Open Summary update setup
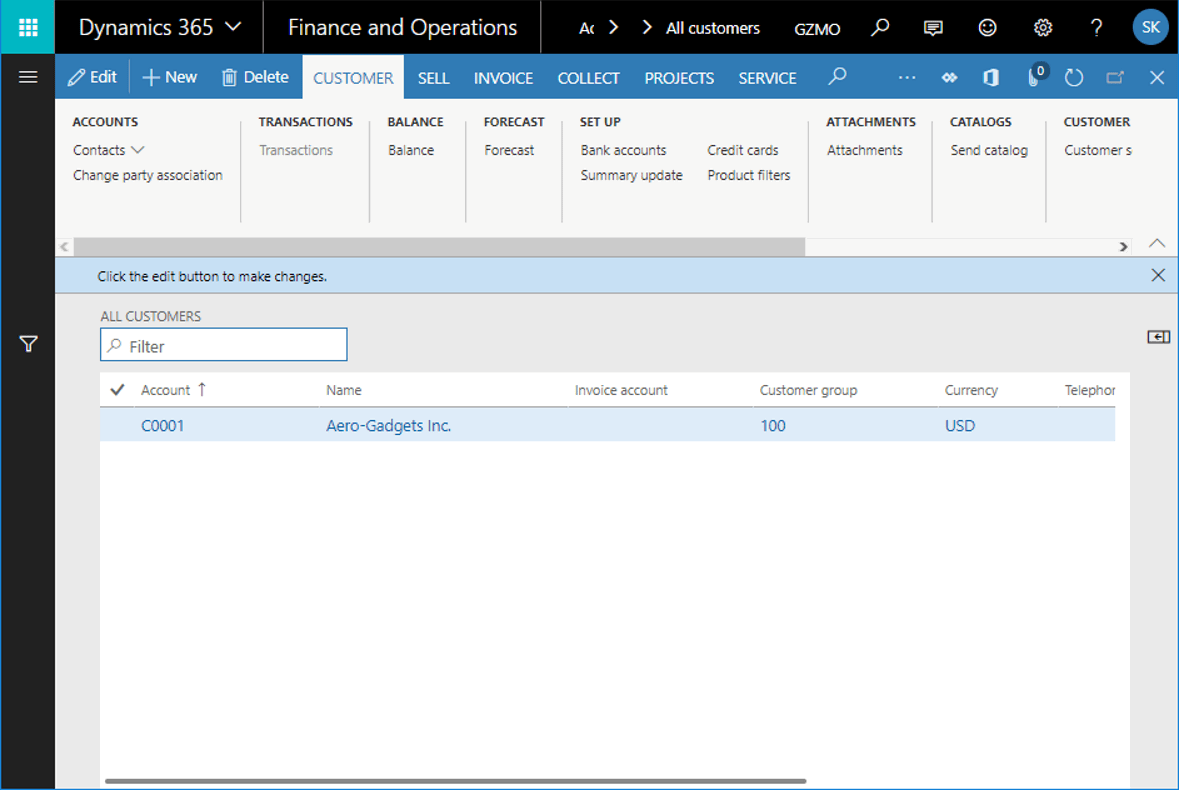The image size is (1180, 791). [x=631, y=175]
